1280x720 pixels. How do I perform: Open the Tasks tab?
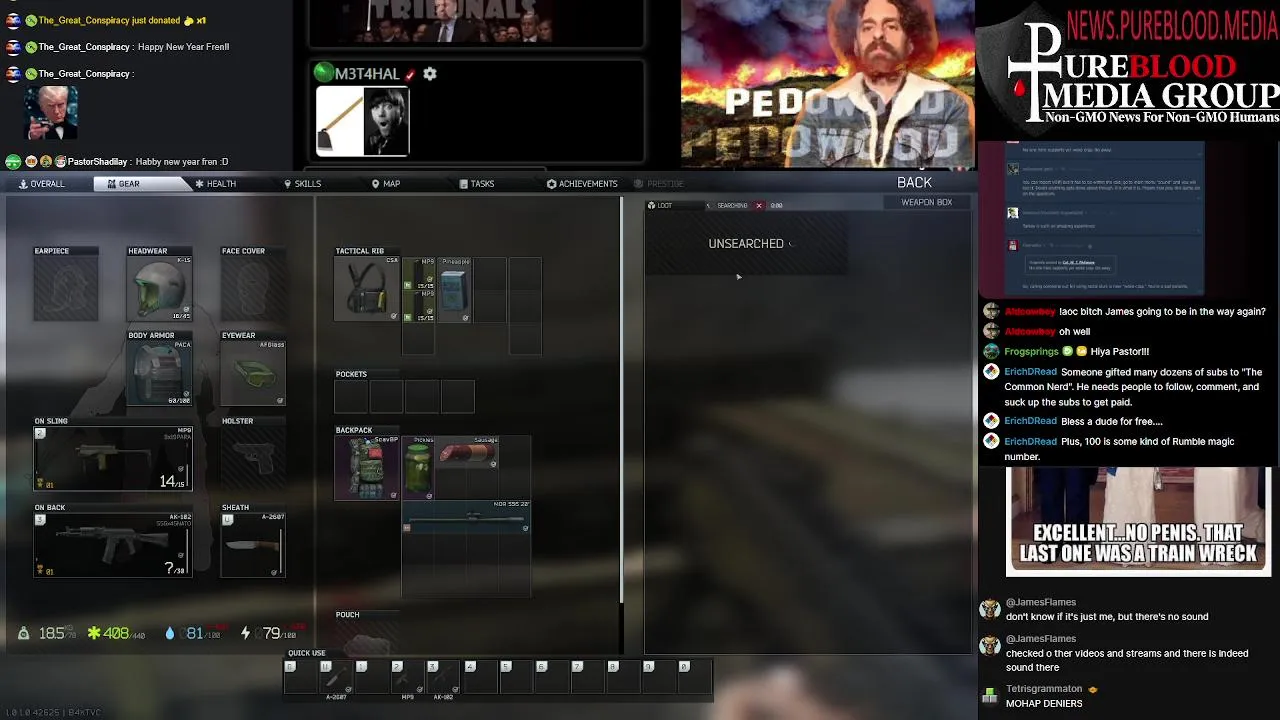(477, 184)
